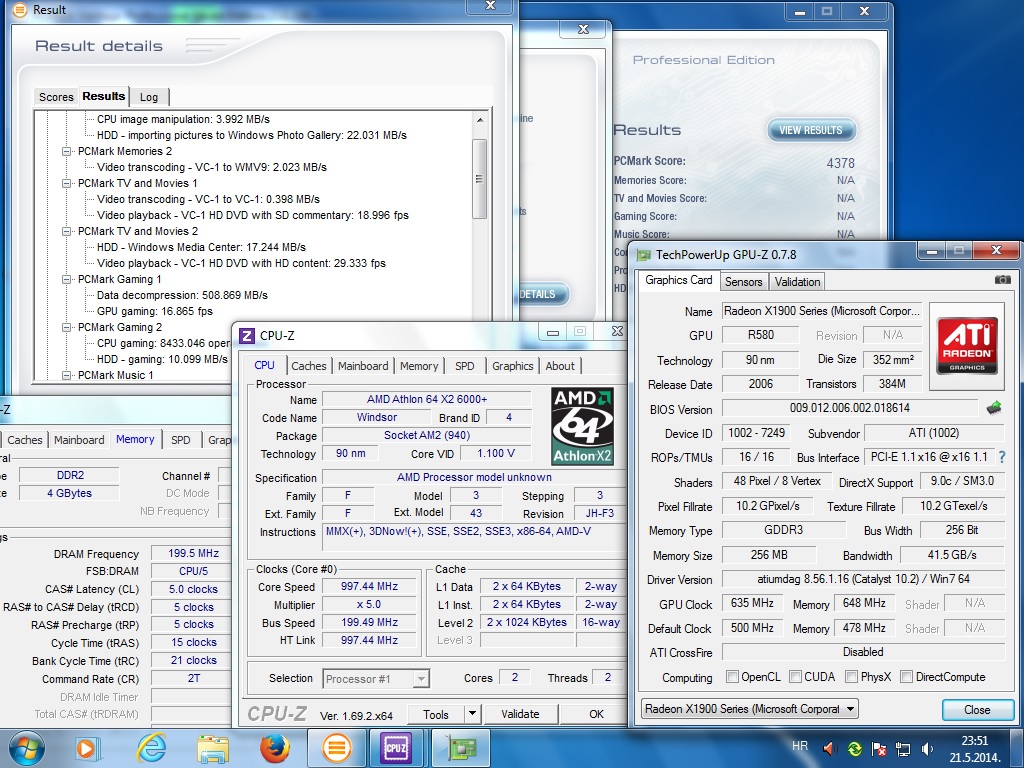Open the Caches tab in front CPU-Z

(308, 366)
